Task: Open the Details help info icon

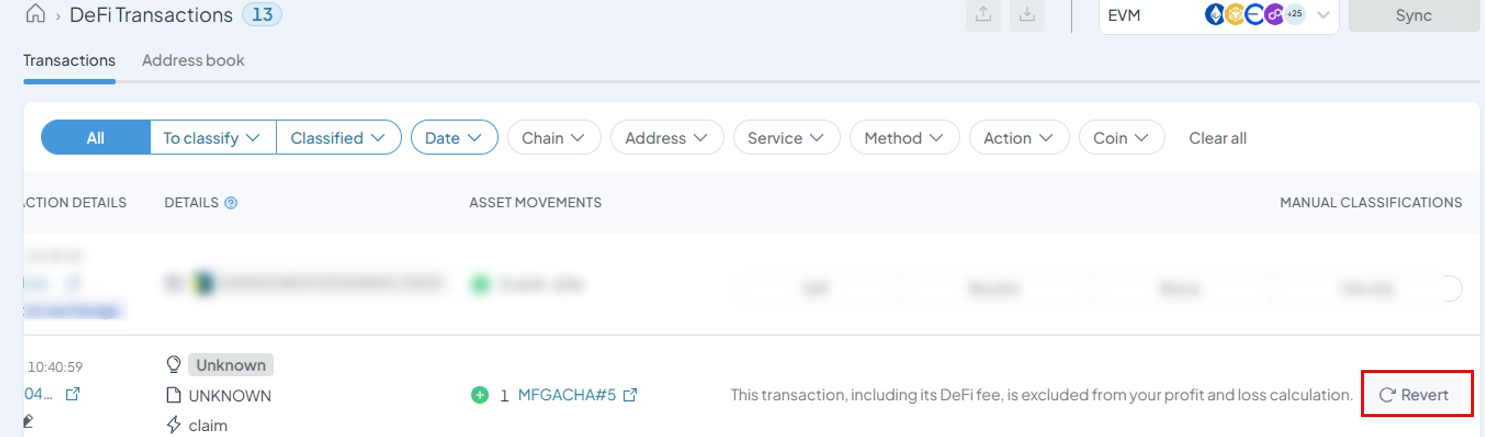Action: pyautogui.click(x=231, y=203)
